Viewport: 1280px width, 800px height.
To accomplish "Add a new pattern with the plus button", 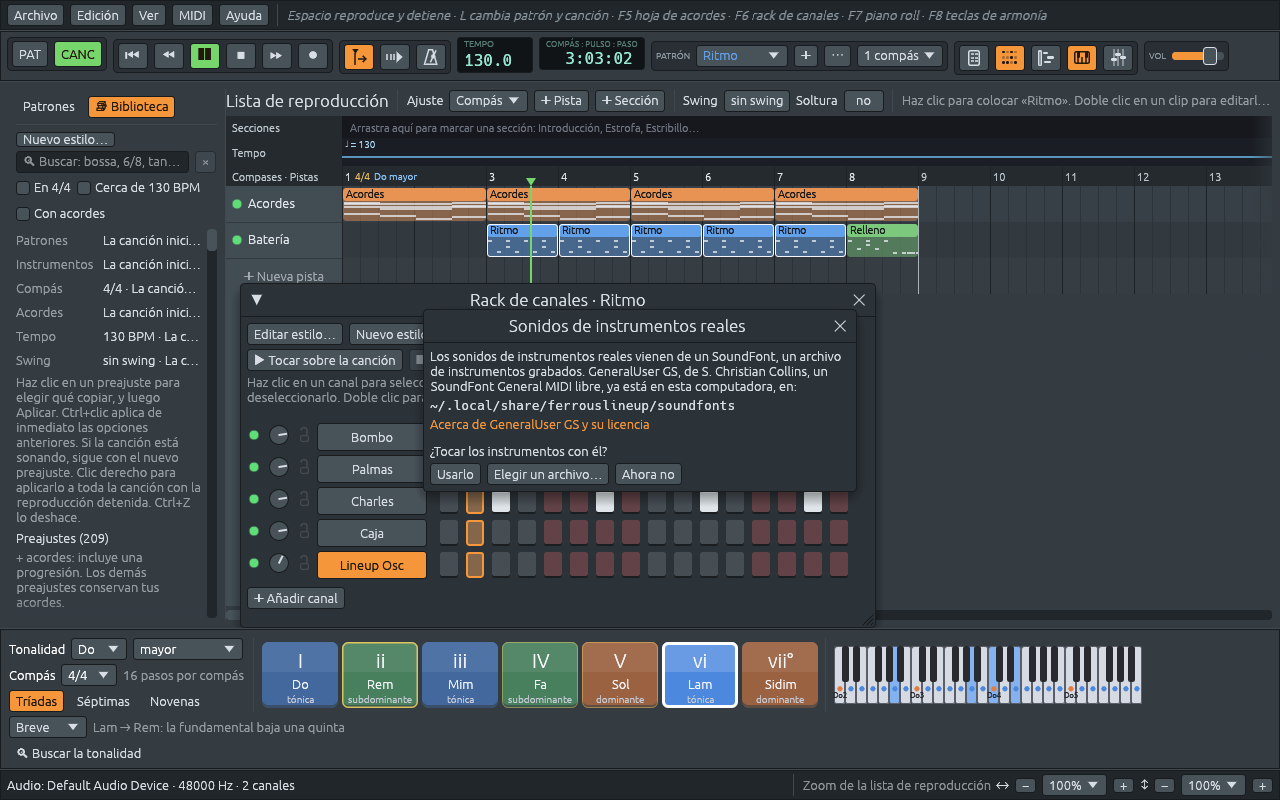I will 806,56.
